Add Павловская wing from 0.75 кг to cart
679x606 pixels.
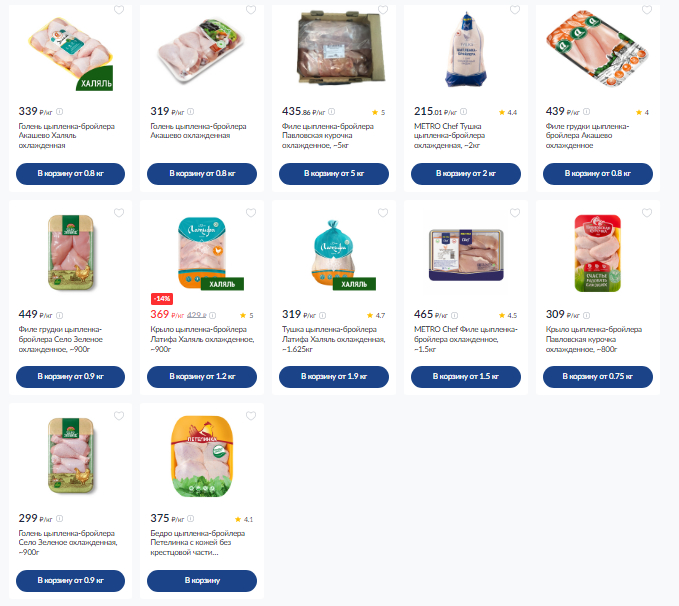[598, 377]
